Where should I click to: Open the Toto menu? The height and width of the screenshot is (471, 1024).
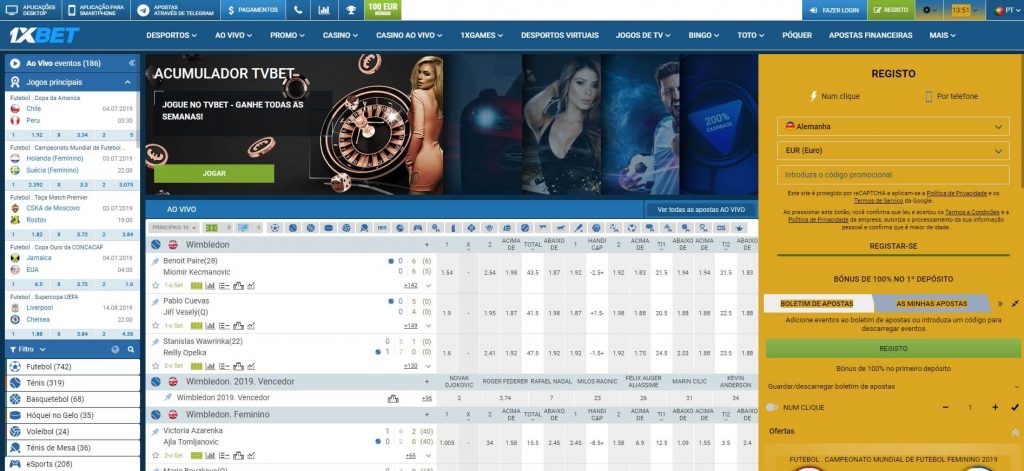coord(750,35)
